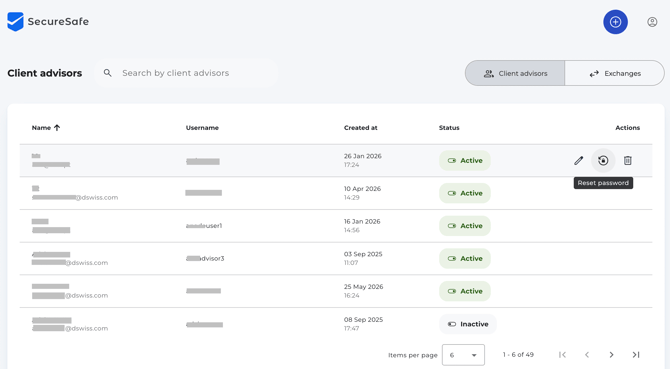
Task: Click the date 08 Sep 2025
Action: click(x=363, y=319)
